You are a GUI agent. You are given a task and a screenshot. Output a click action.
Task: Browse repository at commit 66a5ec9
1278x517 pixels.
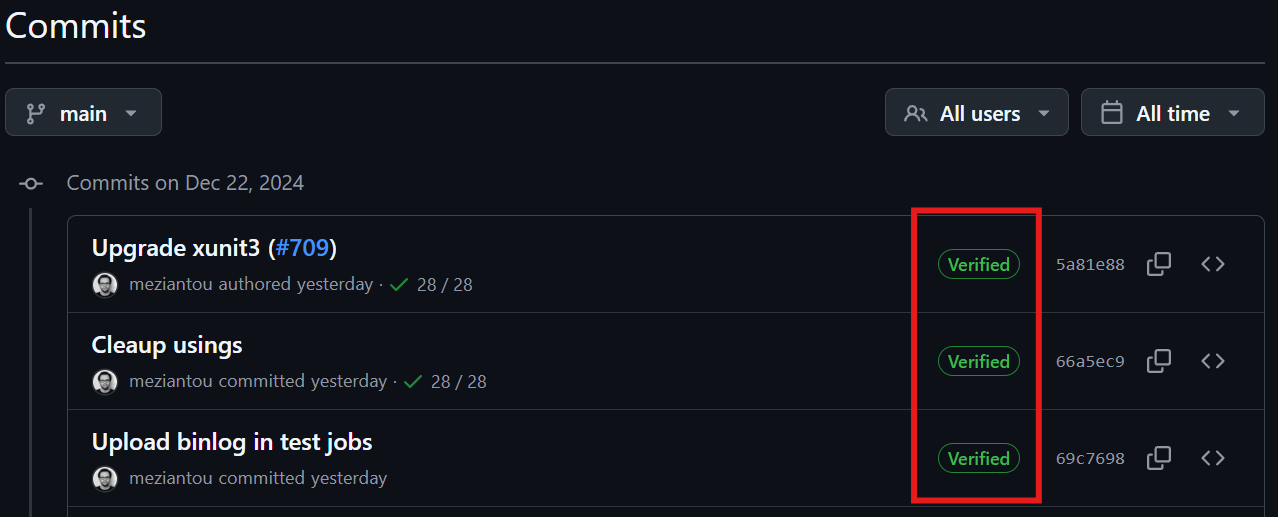click(x=1213, y=361)
